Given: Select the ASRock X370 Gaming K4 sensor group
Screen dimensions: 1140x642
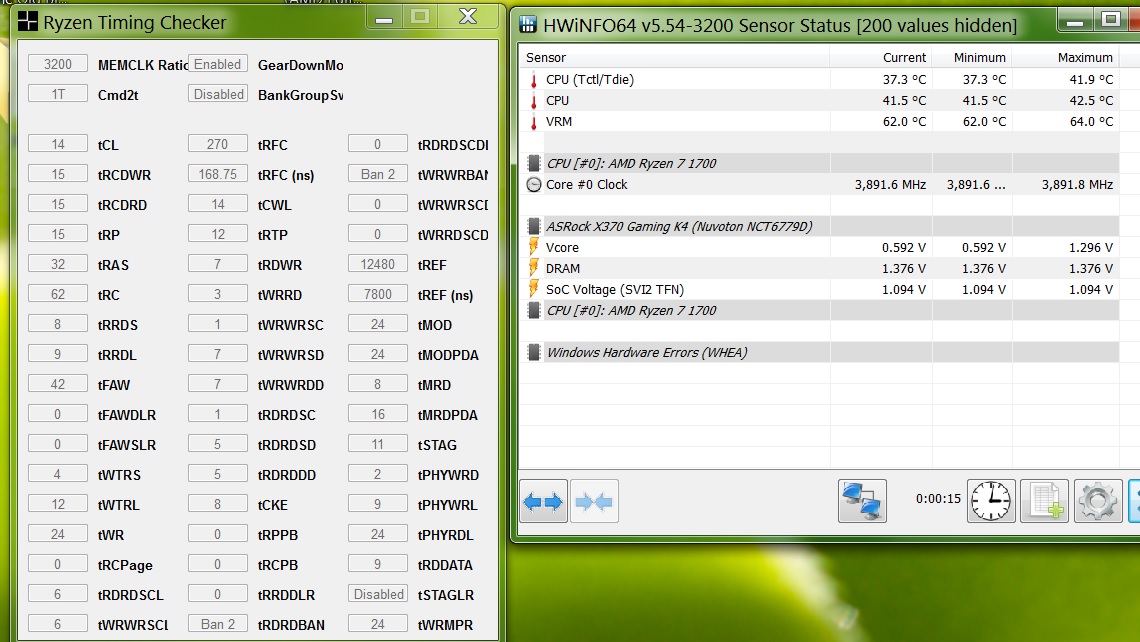Looking at the screenshot, I should click(819, 226).
